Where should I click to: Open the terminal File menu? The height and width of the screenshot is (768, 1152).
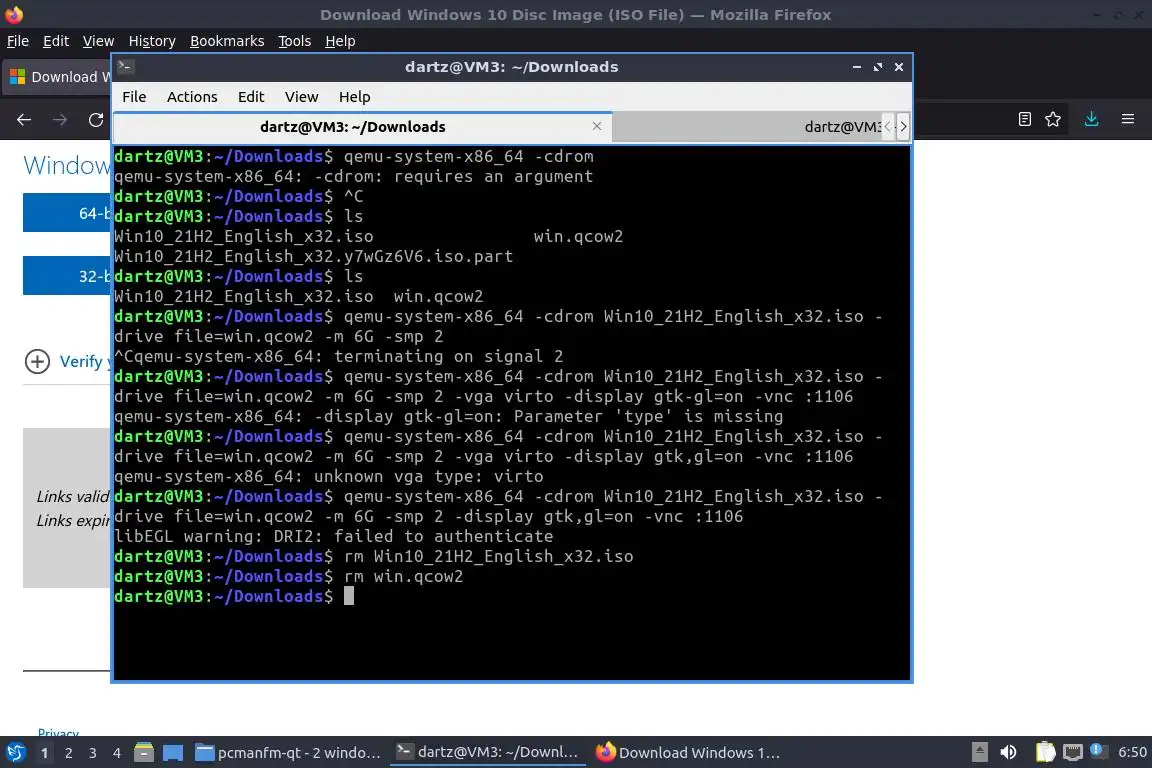(x=134, y=97)
